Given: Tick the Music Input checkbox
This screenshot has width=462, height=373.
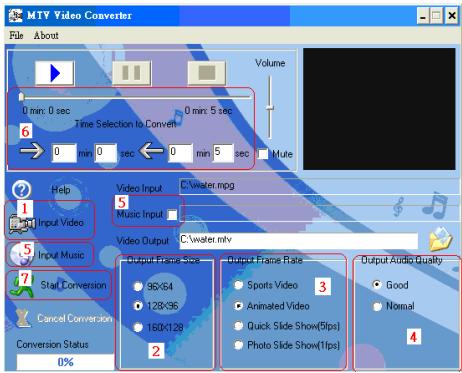Looking at the screenshot, I should click(x=172, y=215).
